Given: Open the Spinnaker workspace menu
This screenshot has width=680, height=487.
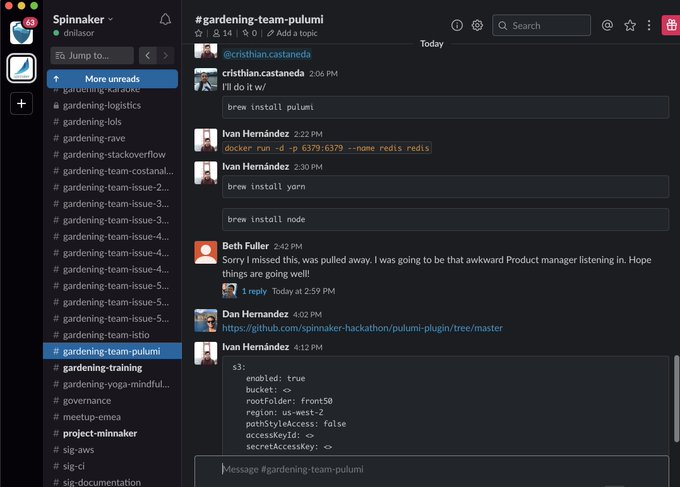Looking at the screenshot, I should coord(83,20).
